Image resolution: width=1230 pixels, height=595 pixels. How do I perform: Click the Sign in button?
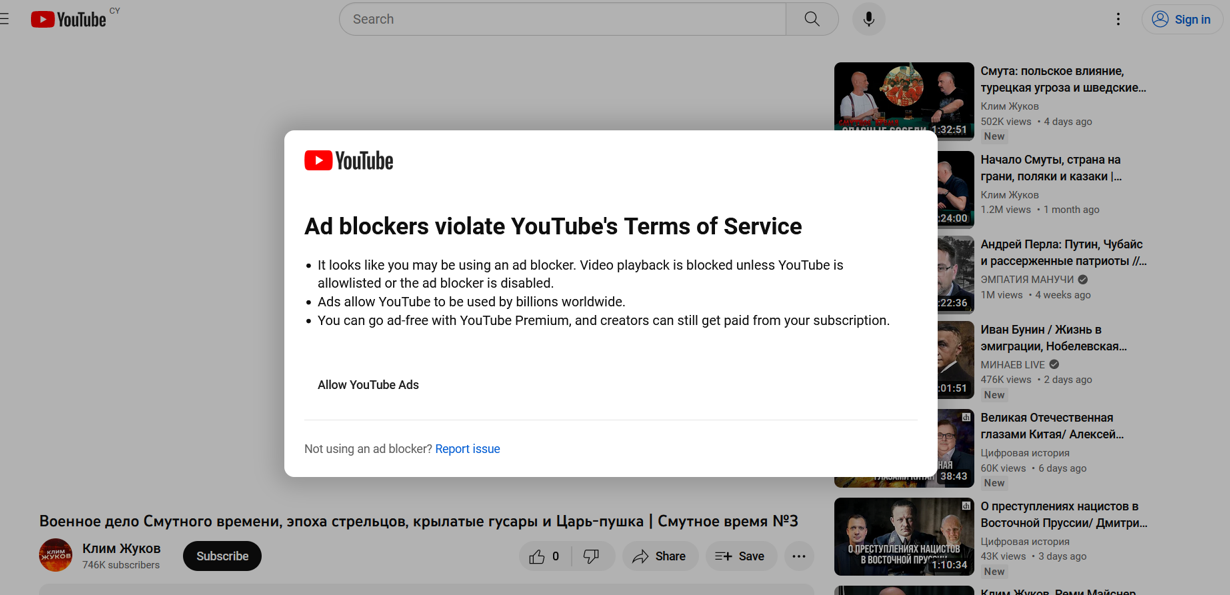[1182, 19]
